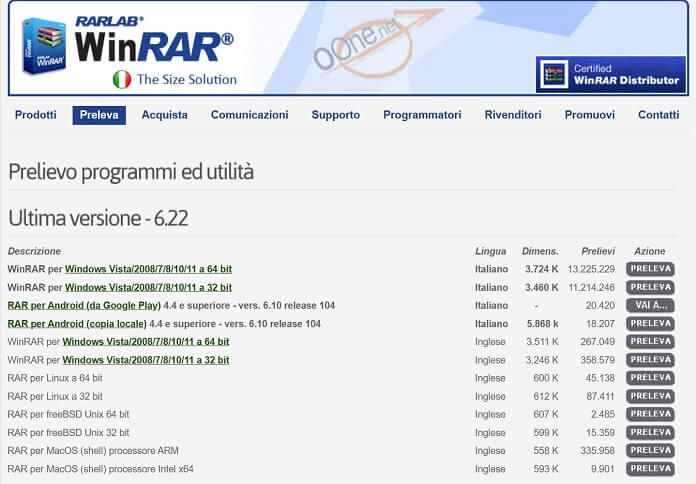Viewport: 696px width, 484px height.
Task: Click 'RAR per Linux a 32 bit' text
Action: (55, 397)
